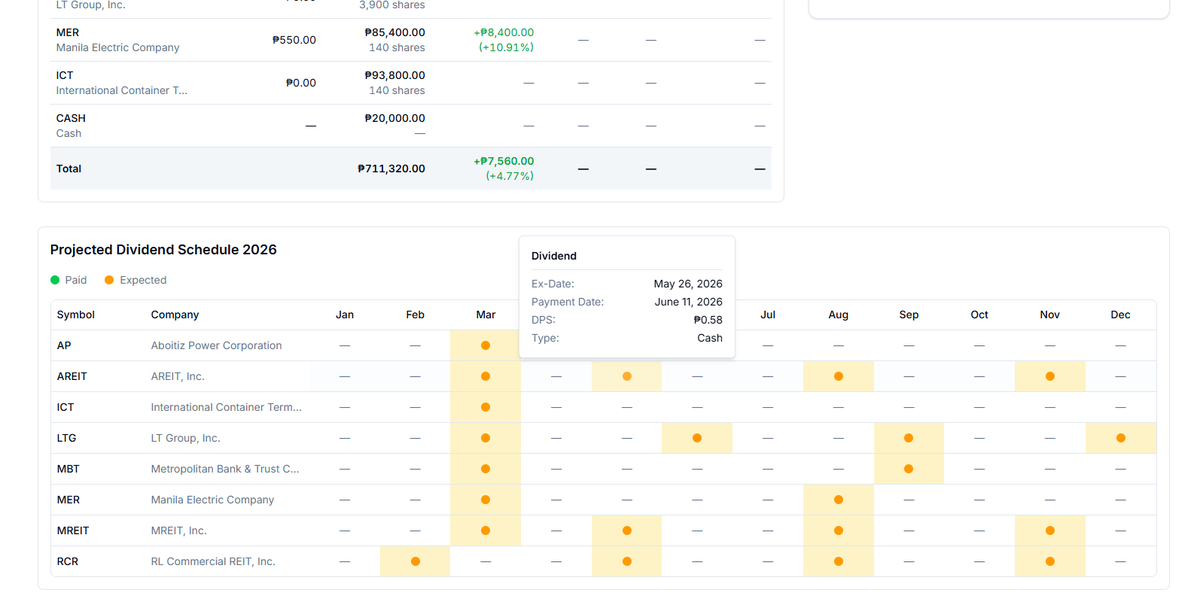Select AP symbol in dividend schedule
The height and width of the screenshot is (611, 1200).
click(64, 345)
